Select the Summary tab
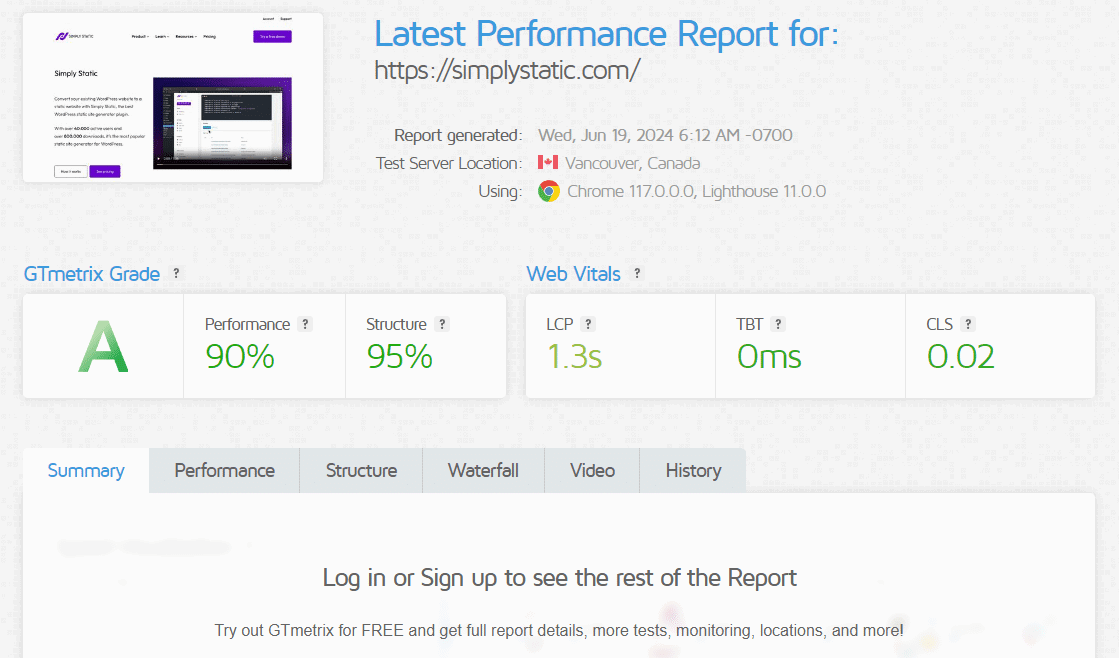Screen dimensions: 1119x658 coord(85,470)
